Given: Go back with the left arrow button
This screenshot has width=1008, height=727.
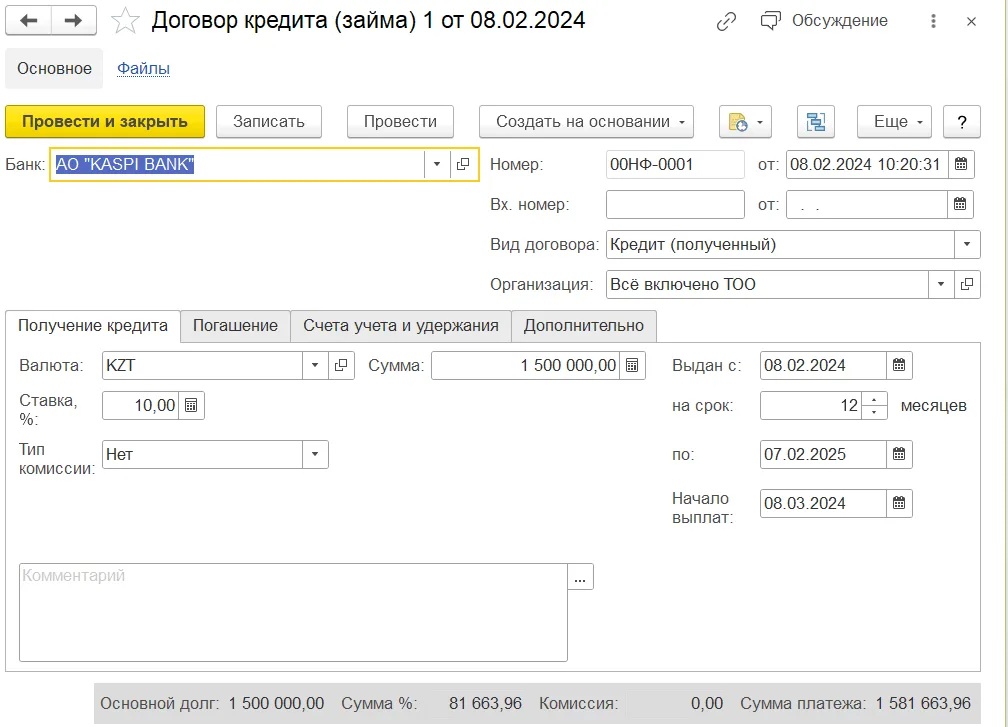Looking at the screenshot, I should (29, 21).
